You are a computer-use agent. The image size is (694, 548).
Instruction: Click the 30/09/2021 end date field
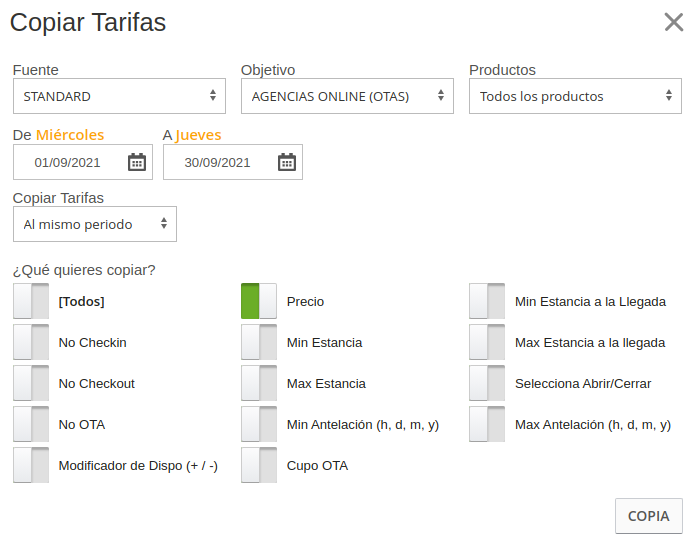(x=218, y=162)
